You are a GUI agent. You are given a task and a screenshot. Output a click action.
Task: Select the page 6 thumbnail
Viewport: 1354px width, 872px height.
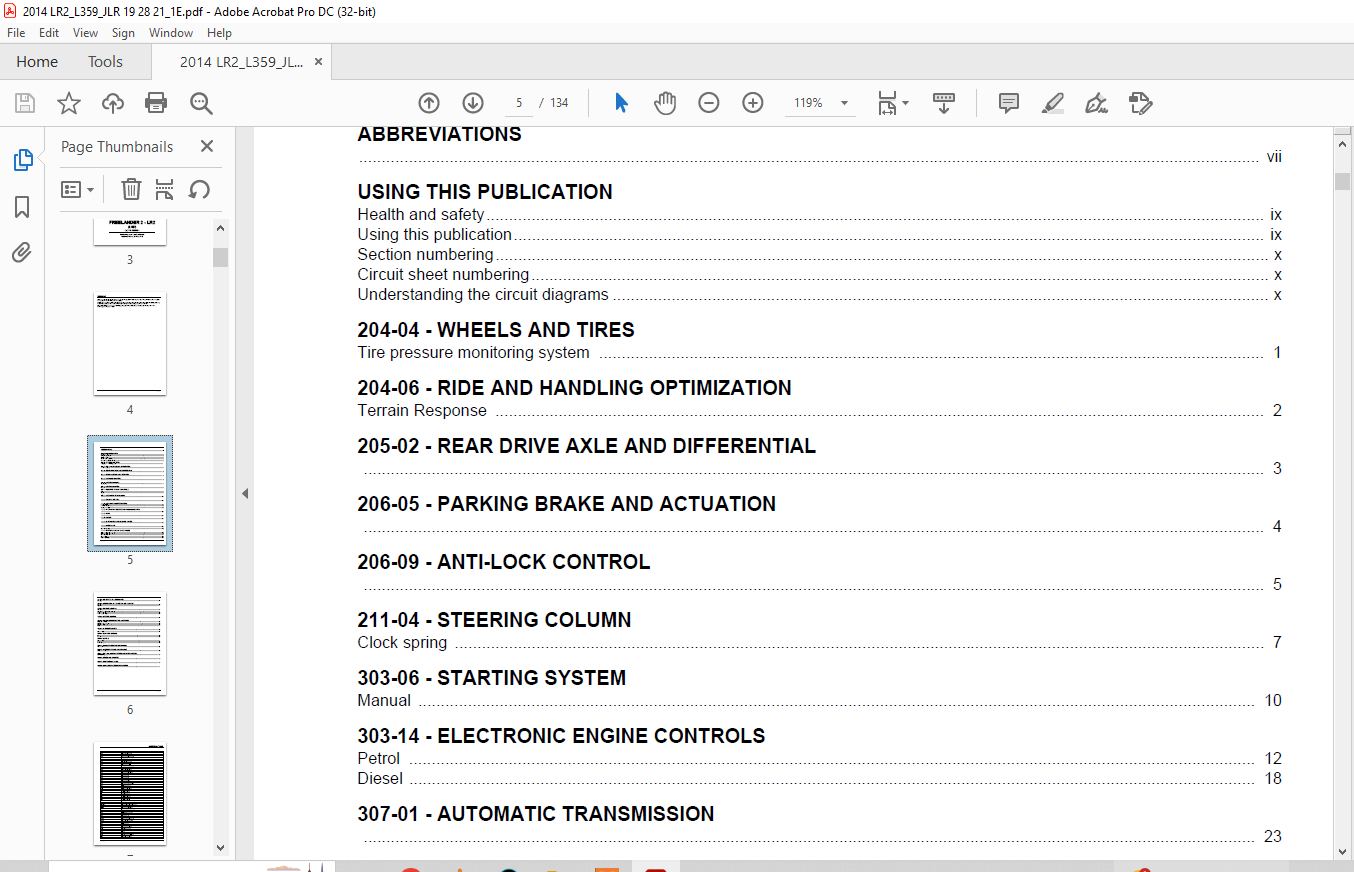point(130,644)
